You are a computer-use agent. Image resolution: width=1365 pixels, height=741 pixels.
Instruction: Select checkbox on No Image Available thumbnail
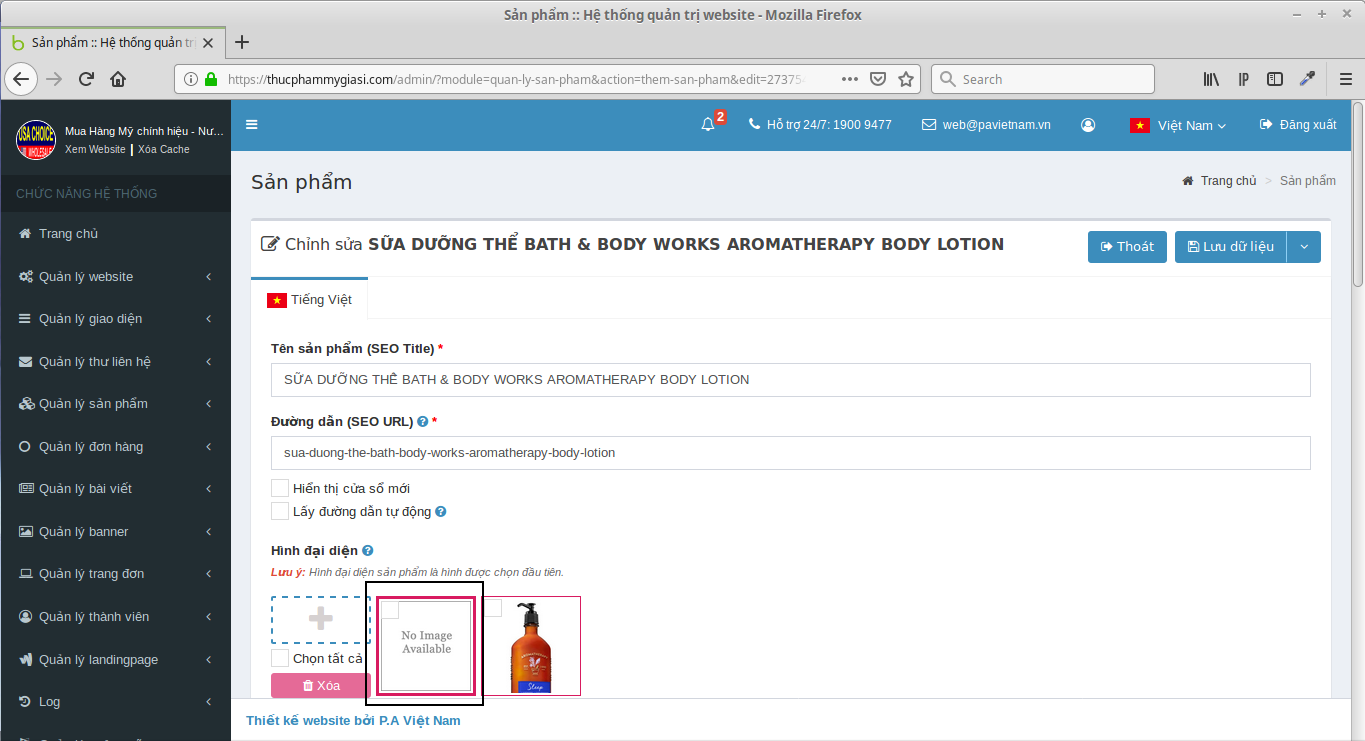[x=390, y=610]
